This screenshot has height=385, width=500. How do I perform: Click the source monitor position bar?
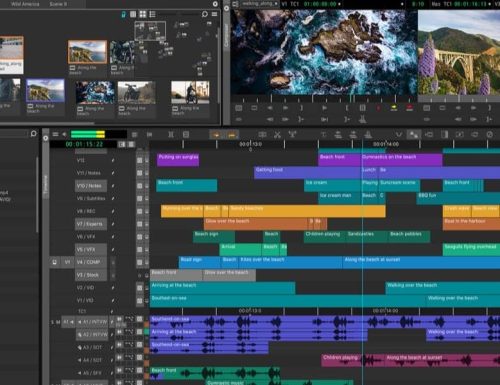(324, 99)
